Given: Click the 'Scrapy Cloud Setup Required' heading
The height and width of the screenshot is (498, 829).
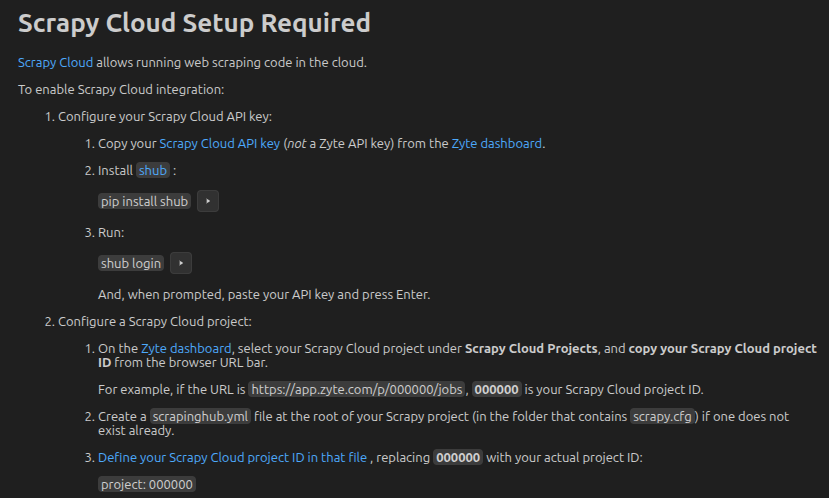Looking at the screenshot, I should [194, 22].
